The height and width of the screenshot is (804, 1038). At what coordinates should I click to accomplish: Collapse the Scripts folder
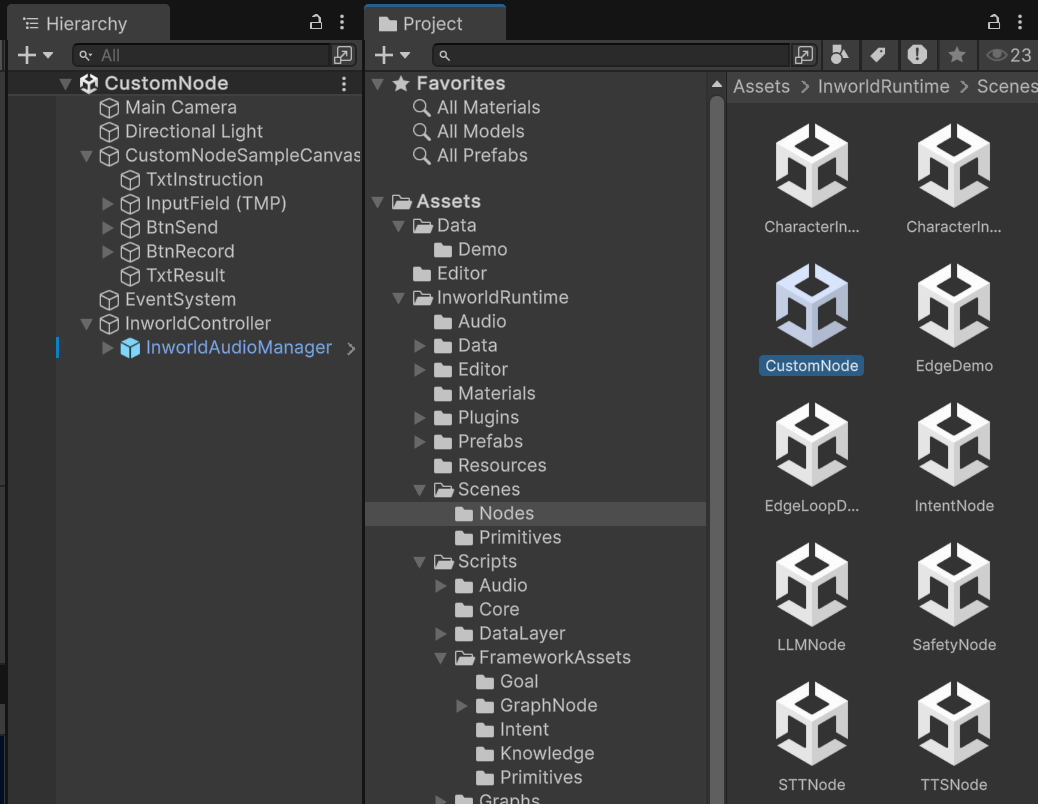coord(419,561)
